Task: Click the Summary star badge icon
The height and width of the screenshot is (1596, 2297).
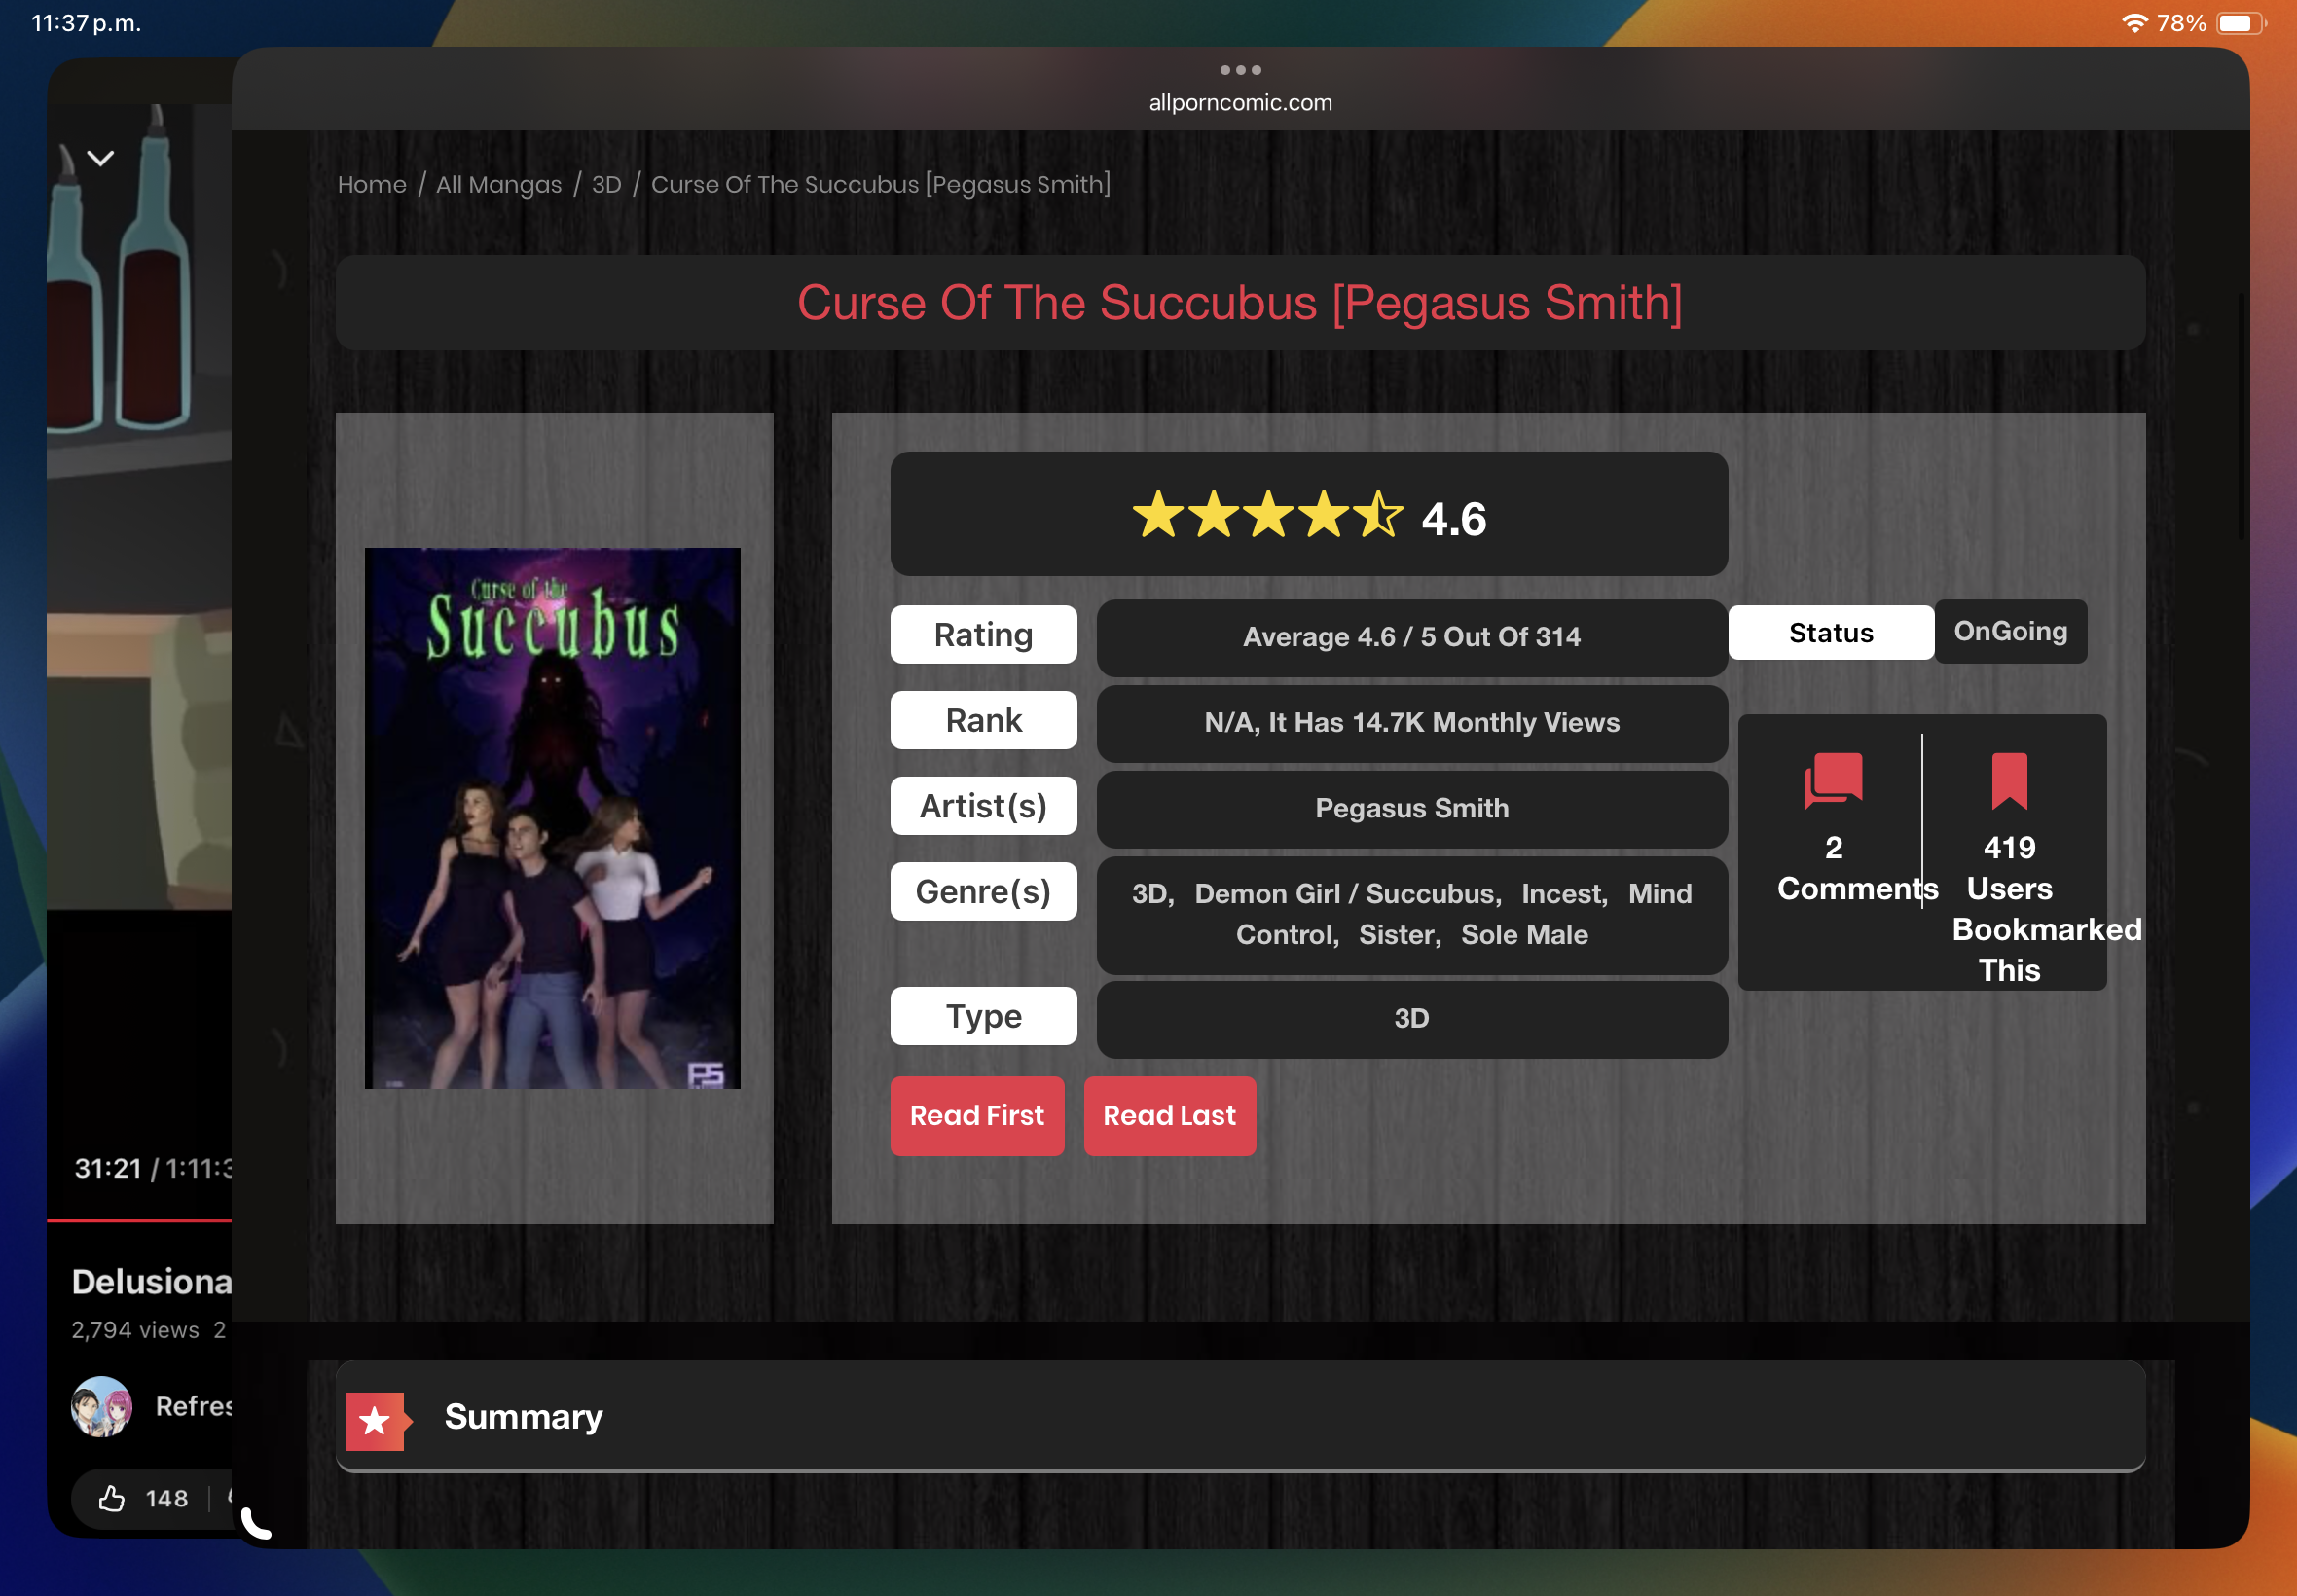Action: tap(376, 1420)
